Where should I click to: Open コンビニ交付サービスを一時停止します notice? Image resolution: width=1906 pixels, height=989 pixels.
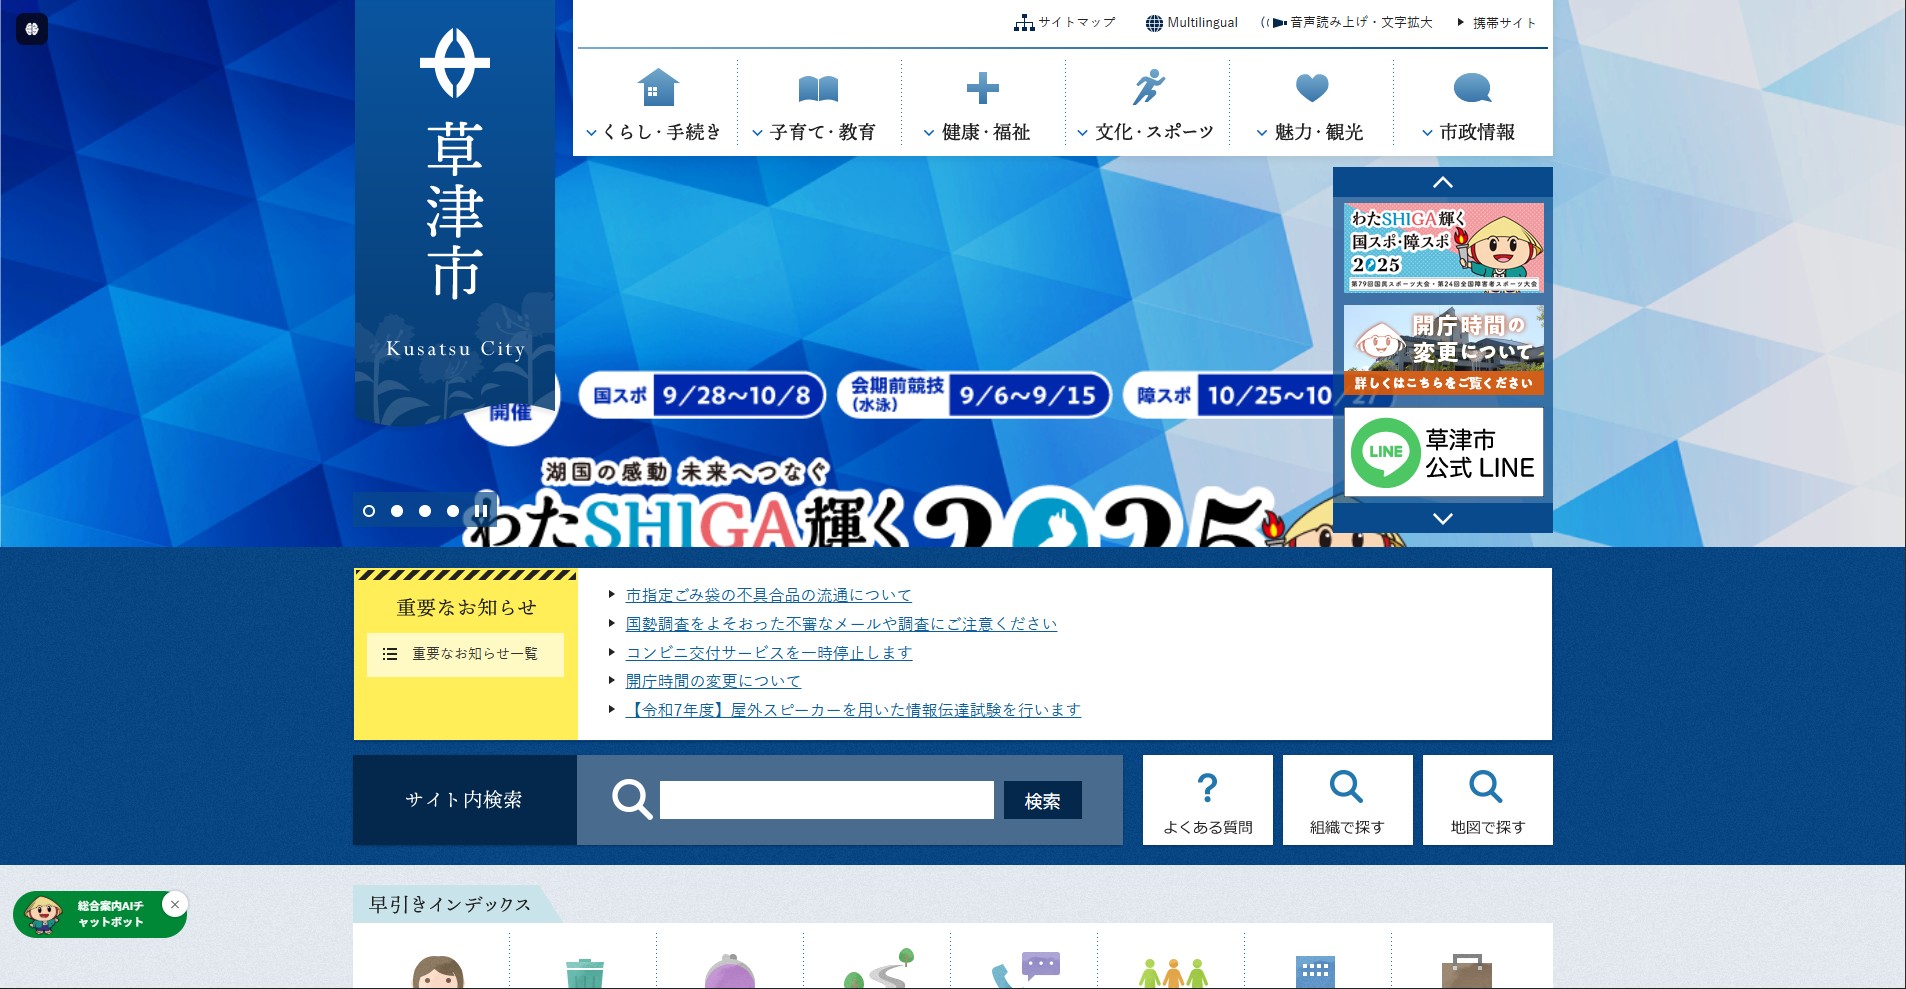(x=769, y=653)
